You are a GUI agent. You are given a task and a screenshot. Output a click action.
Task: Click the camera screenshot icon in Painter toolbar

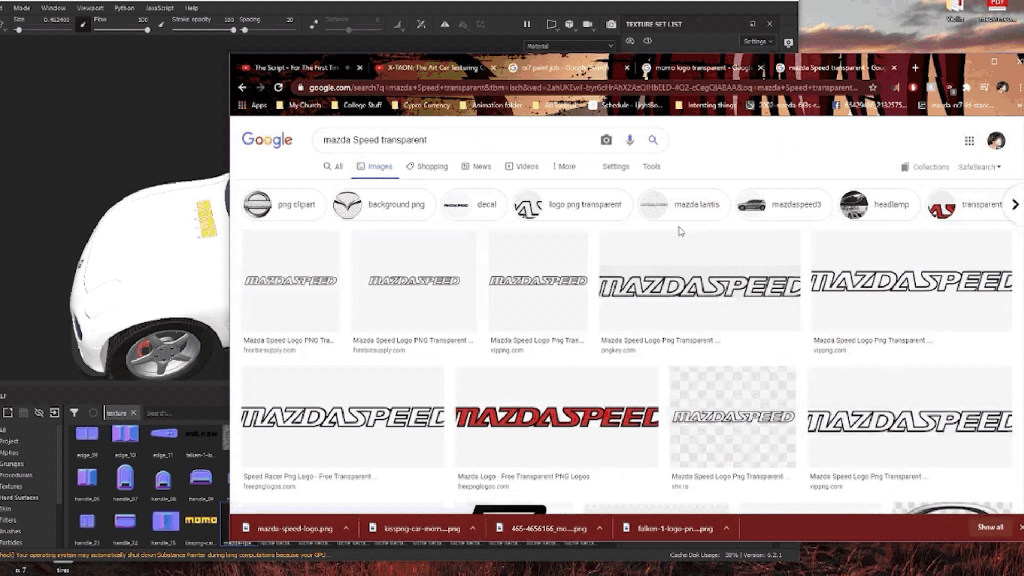tap(611, 24)
